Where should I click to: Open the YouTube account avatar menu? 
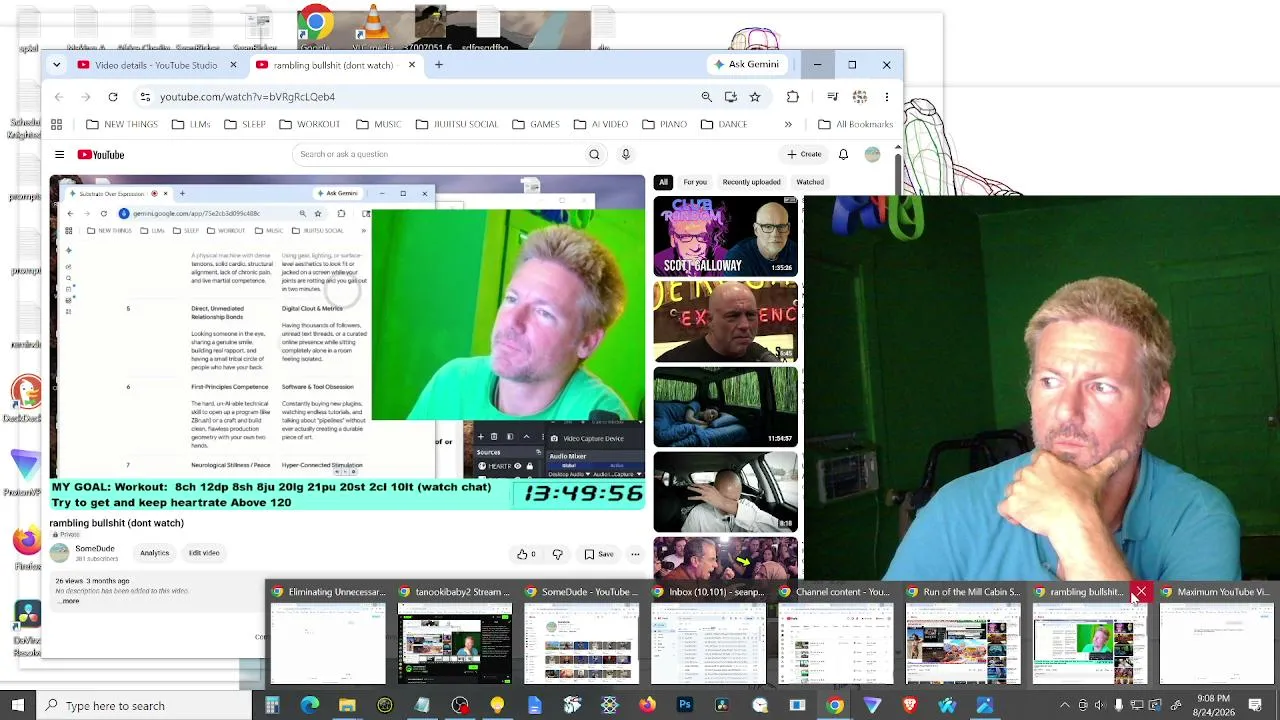pos(872,154)
